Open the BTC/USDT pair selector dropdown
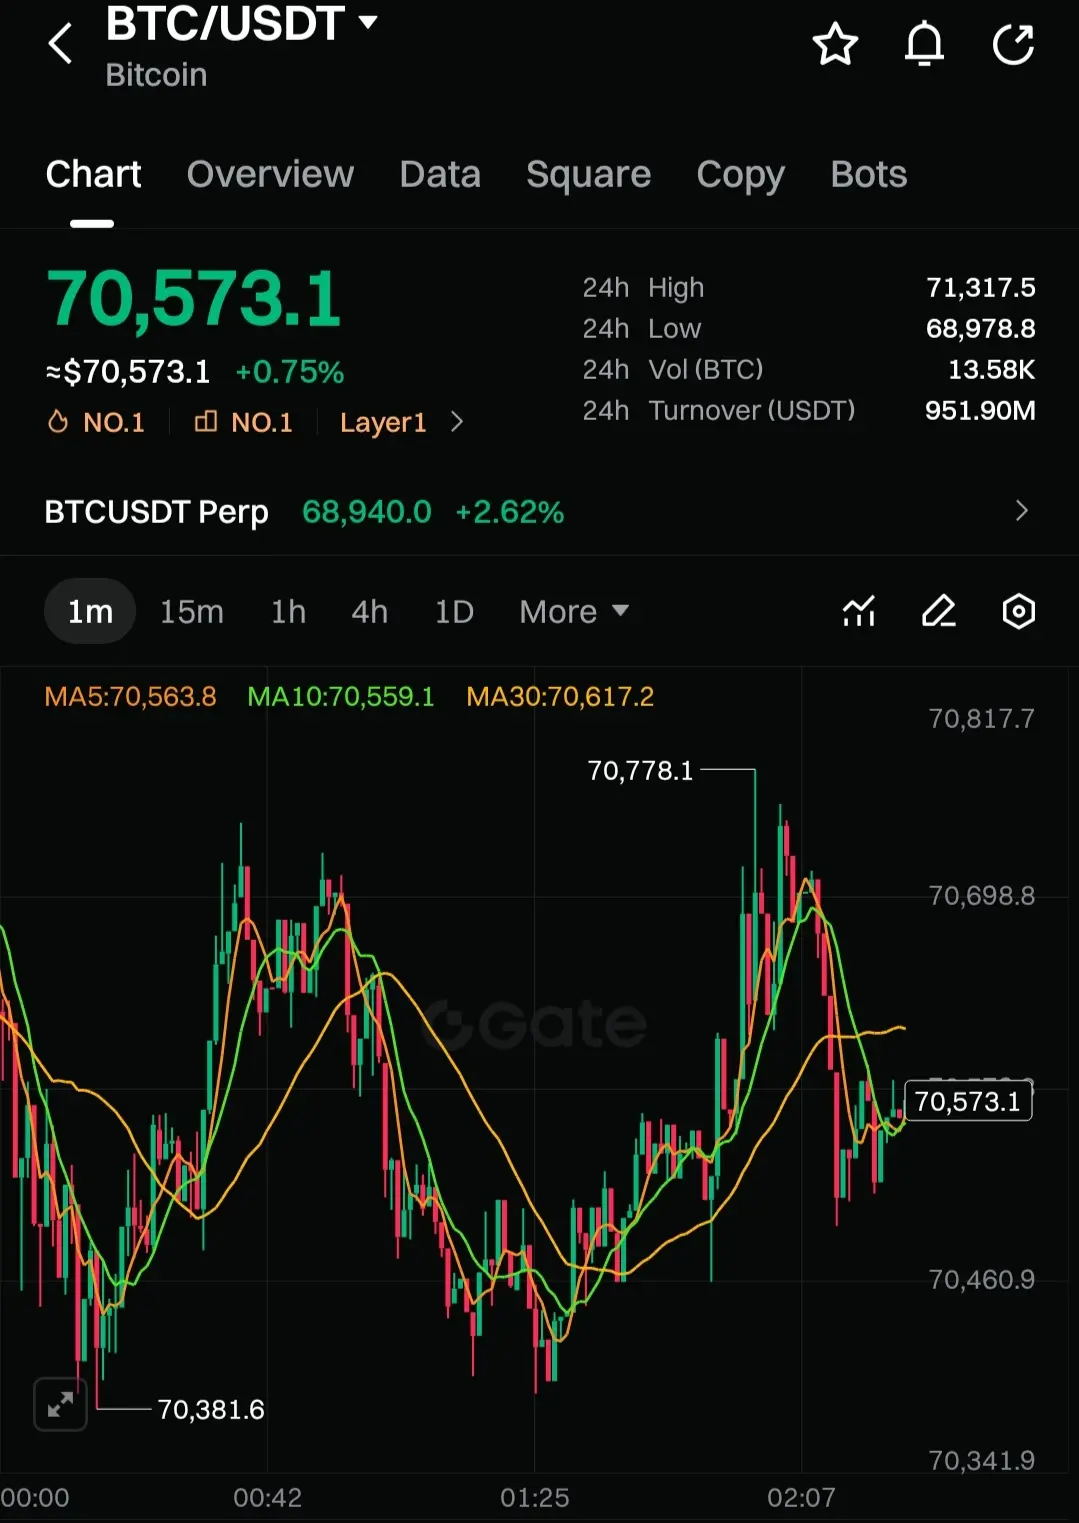 pyautogui.click(x=241, y=24)
